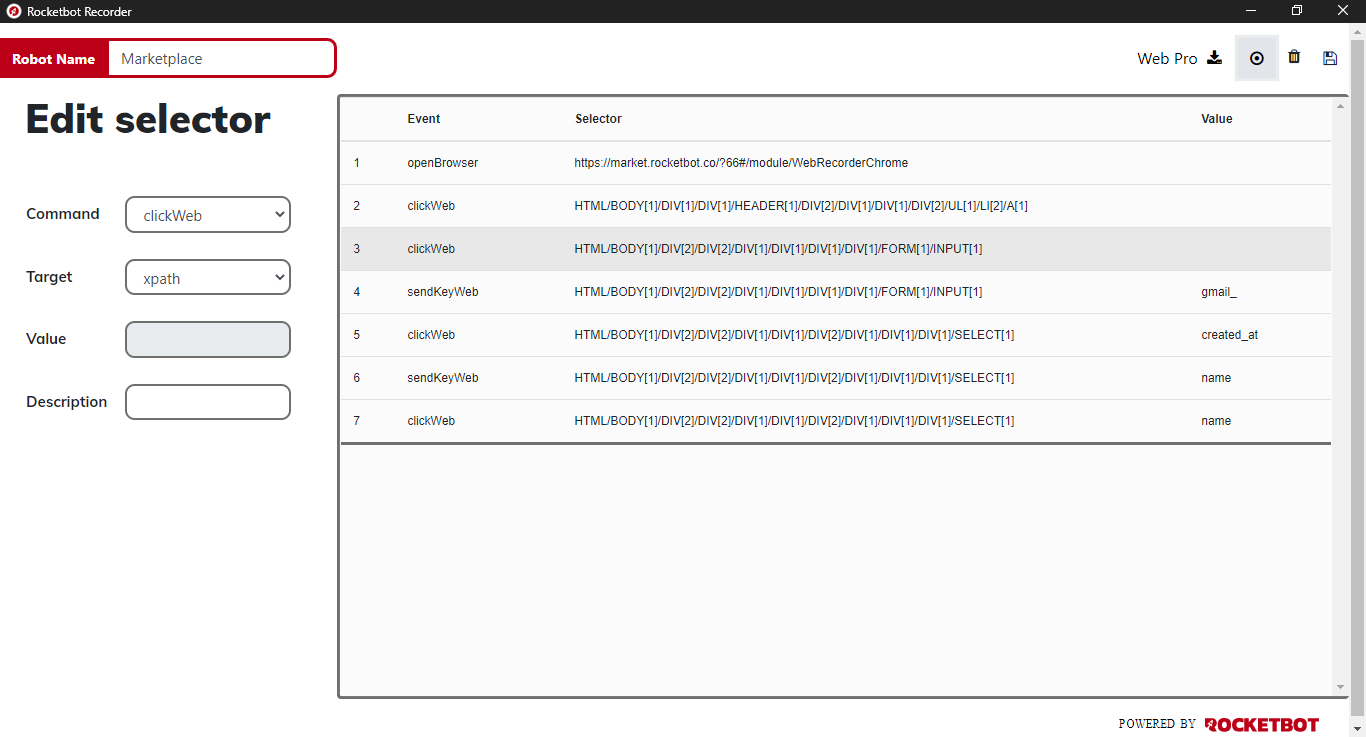Open the Command dropdown showing clickWeb

coord(208,215)
